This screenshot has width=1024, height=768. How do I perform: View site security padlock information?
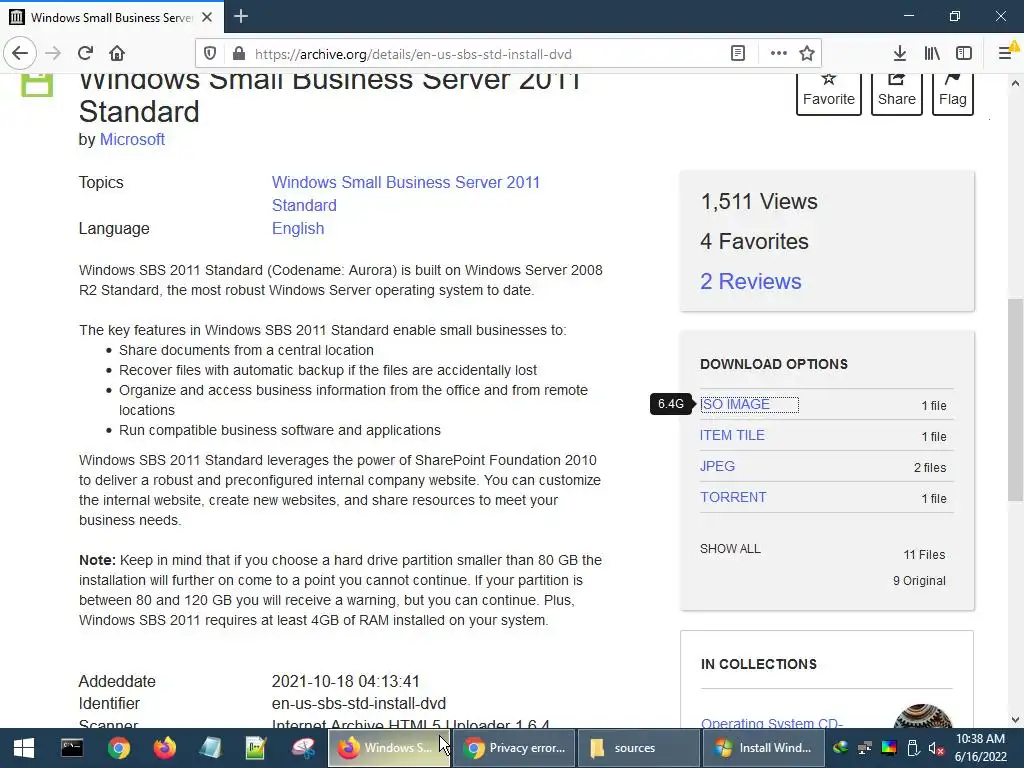(239, 54)
